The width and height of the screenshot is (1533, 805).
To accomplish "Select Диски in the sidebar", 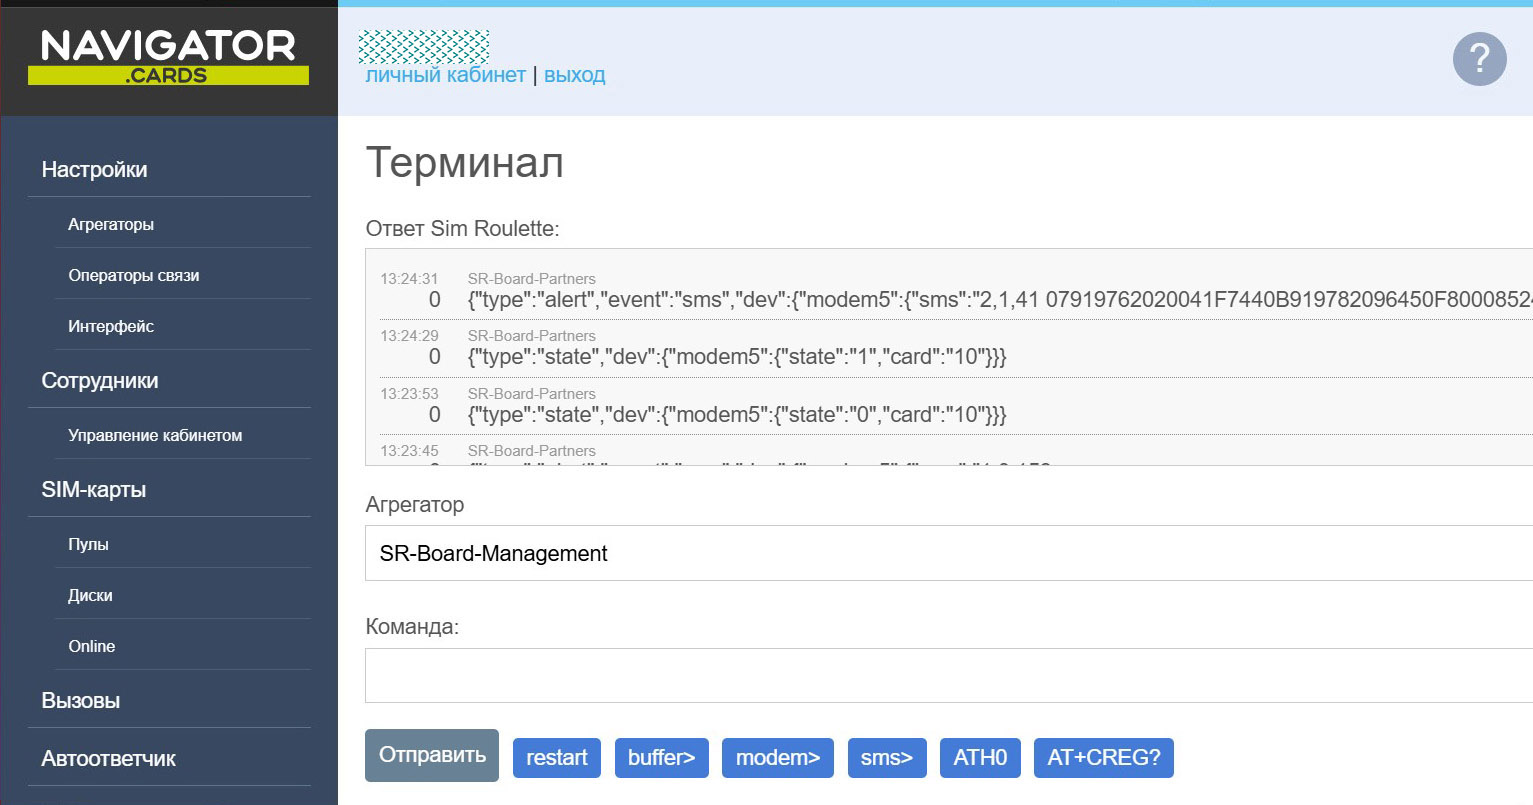I will click(90, 596).
